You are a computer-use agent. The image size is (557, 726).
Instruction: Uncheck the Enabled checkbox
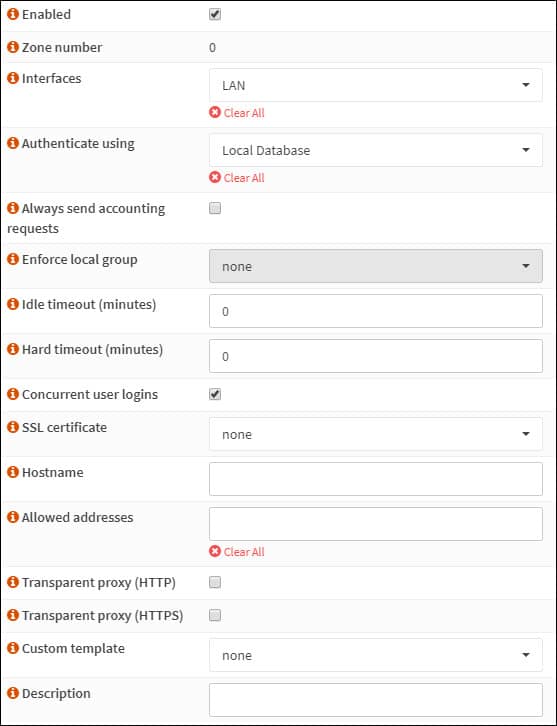[215, 14]
